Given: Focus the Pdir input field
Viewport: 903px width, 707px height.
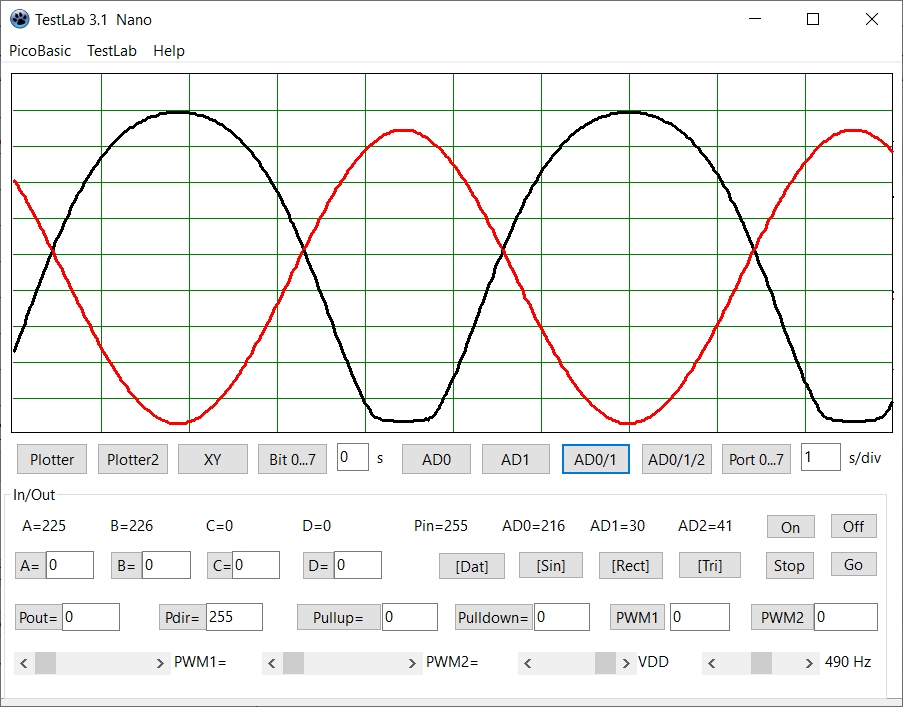Looking at the screenshot, I should pos(233,617).
